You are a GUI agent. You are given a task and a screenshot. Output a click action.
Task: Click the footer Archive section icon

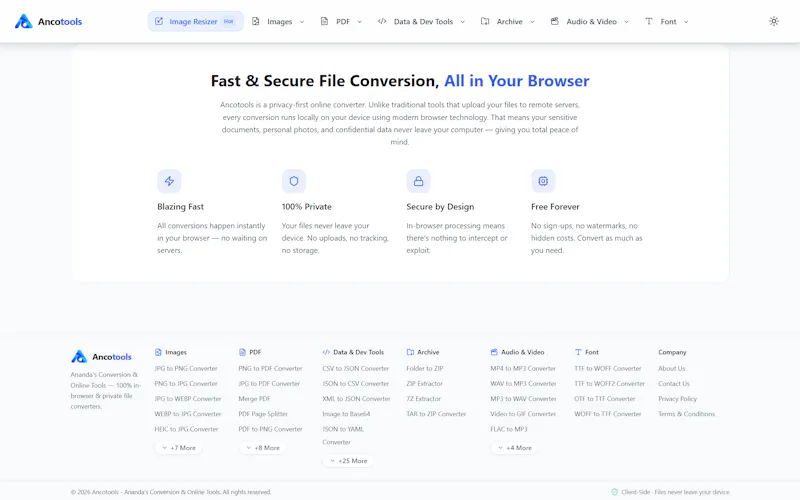click(410, 352)
